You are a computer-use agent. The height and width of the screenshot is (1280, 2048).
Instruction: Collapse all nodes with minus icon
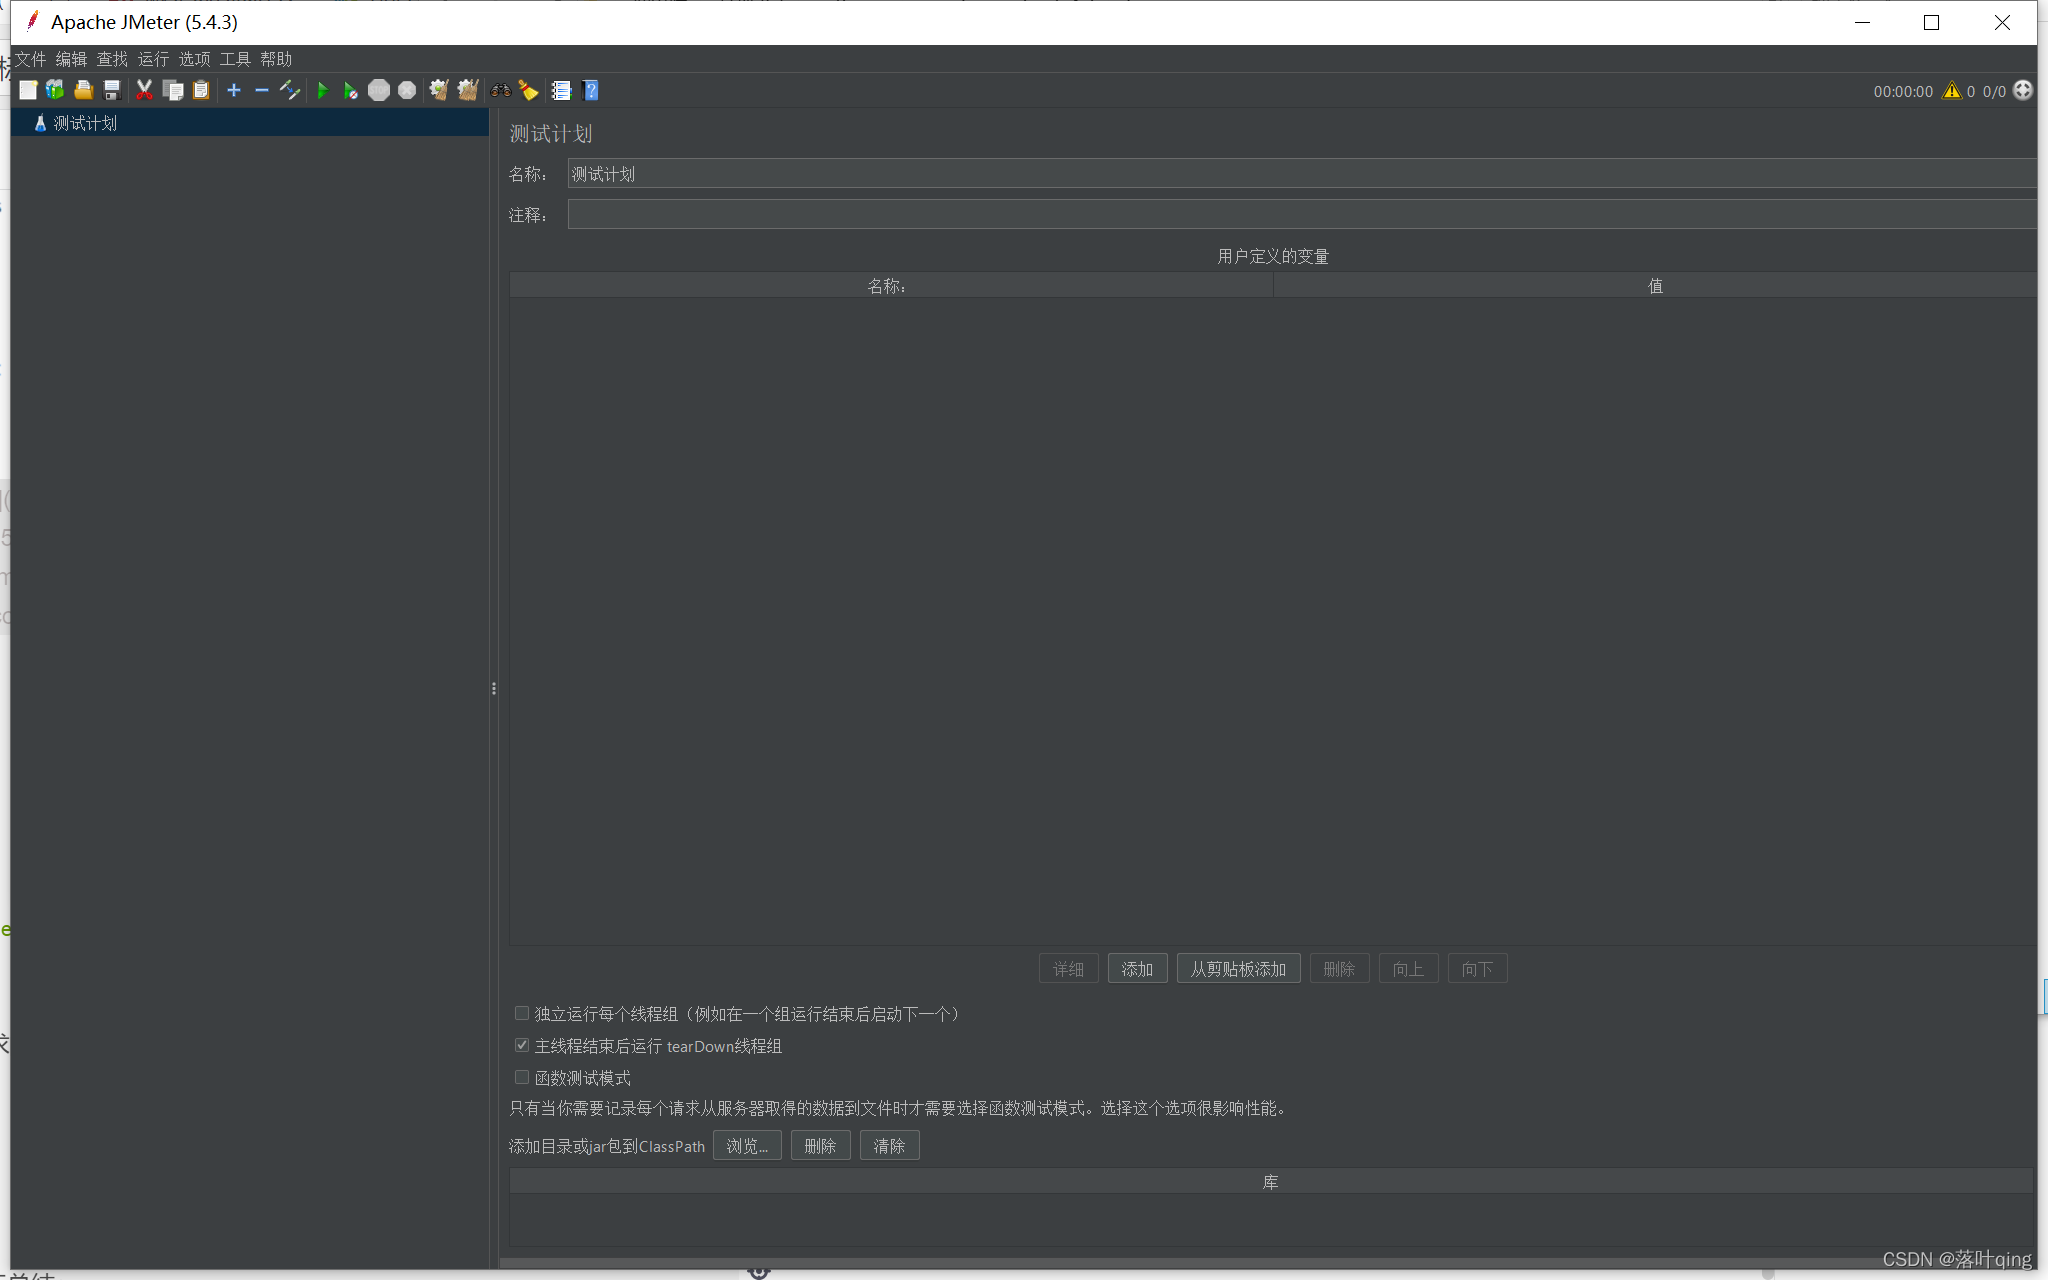pos(262,91)
